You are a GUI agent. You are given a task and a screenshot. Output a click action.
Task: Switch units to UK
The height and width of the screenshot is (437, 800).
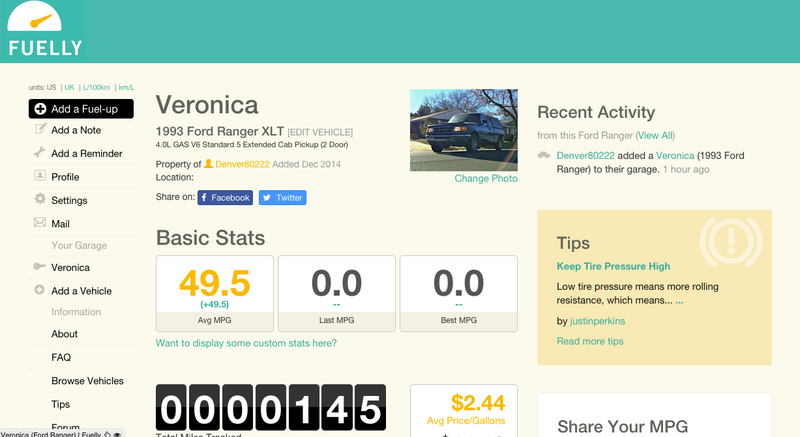pyautogui.click(x=69, y=87)
